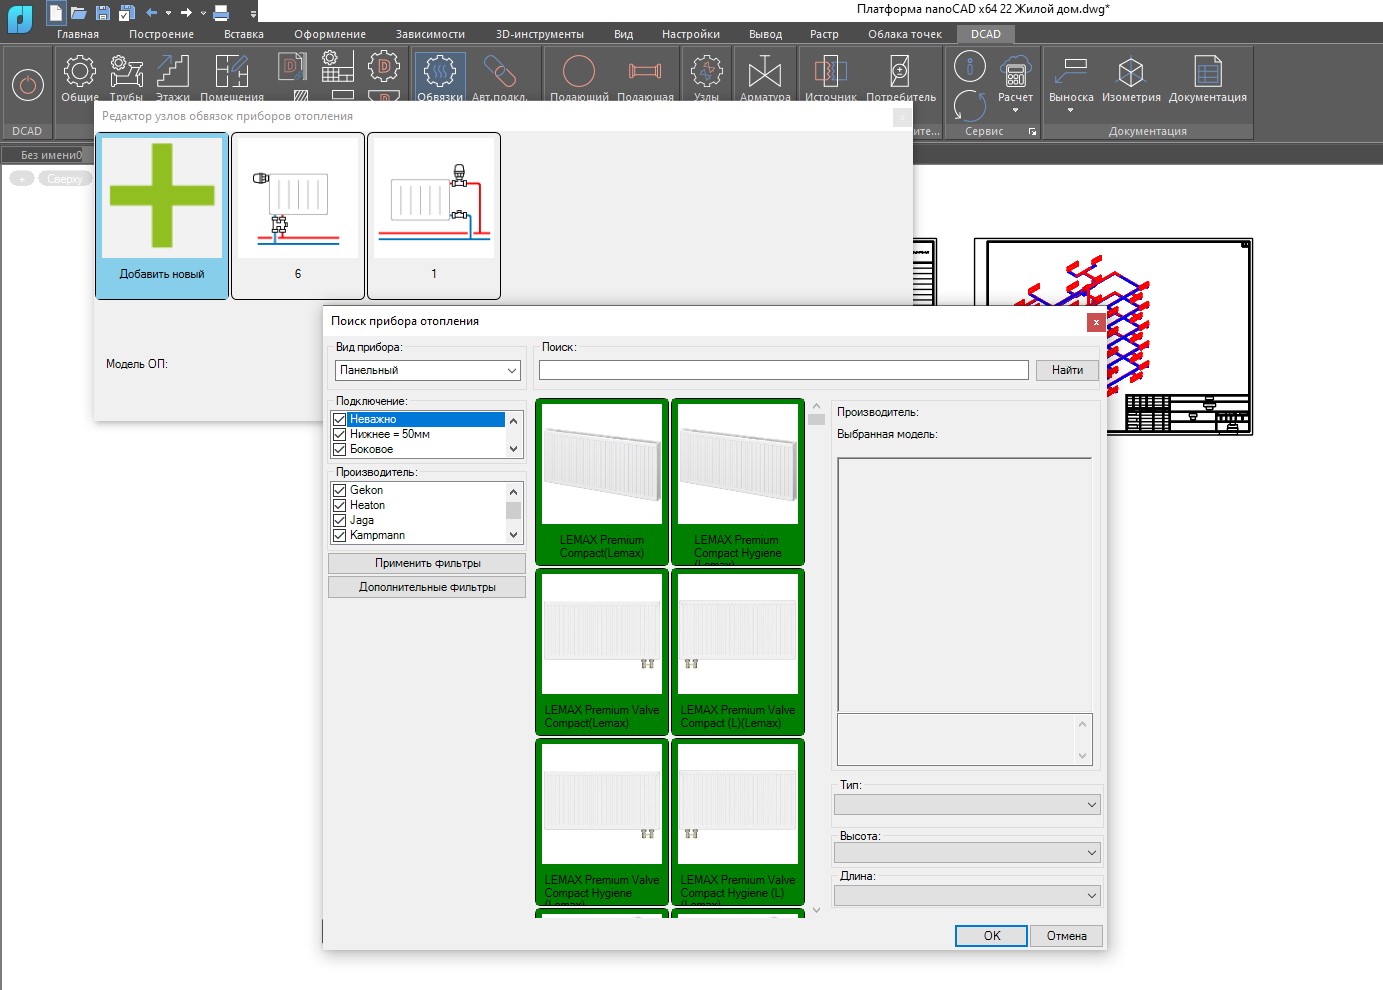
Task: Confirm with the OK button
Action: pos(991,936)
